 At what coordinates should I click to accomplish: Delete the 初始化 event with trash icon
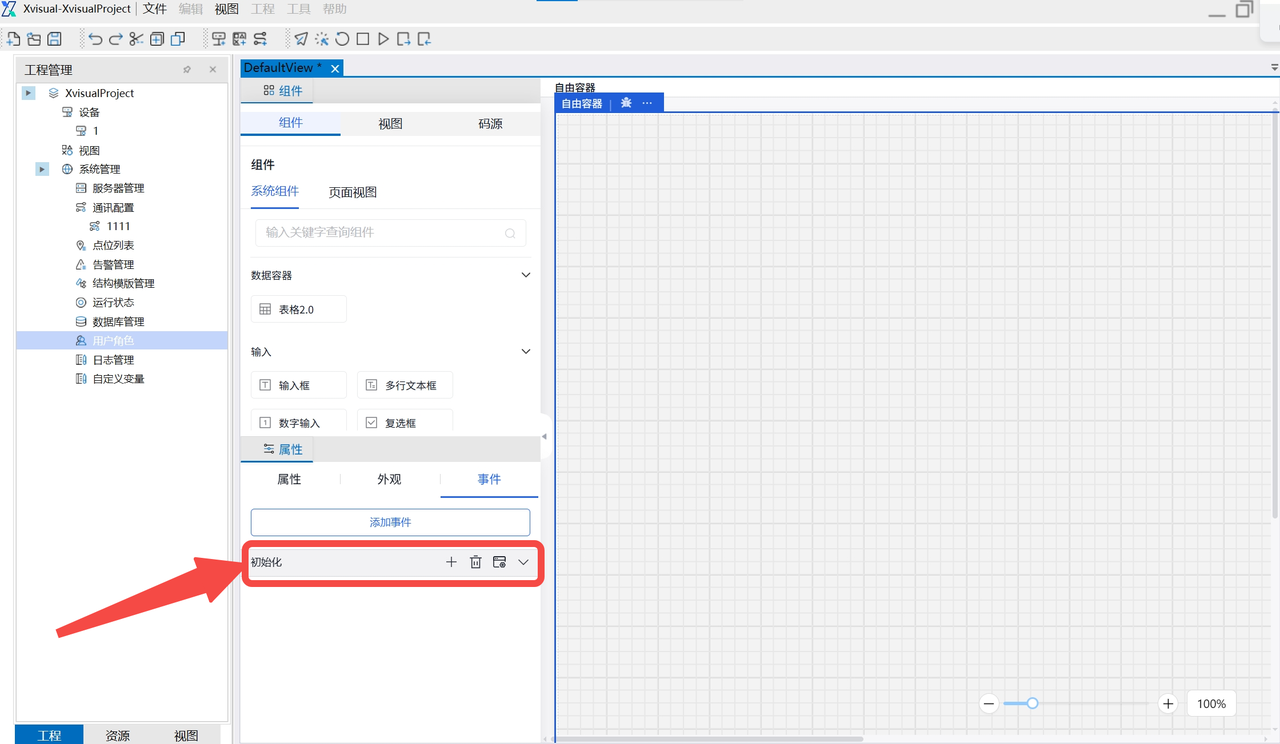[x=476, y=562]
